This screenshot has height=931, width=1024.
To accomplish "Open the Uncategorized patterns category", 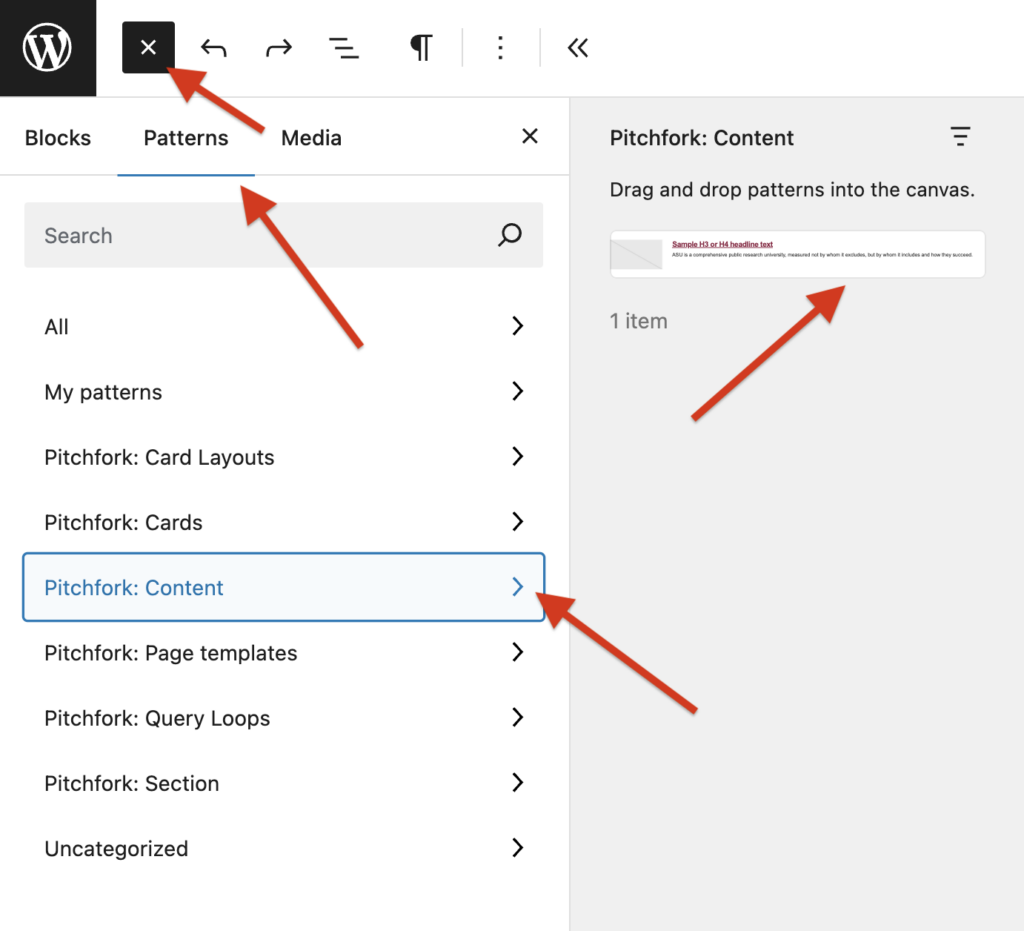I will pyautogui.click(x=283, y=849).
